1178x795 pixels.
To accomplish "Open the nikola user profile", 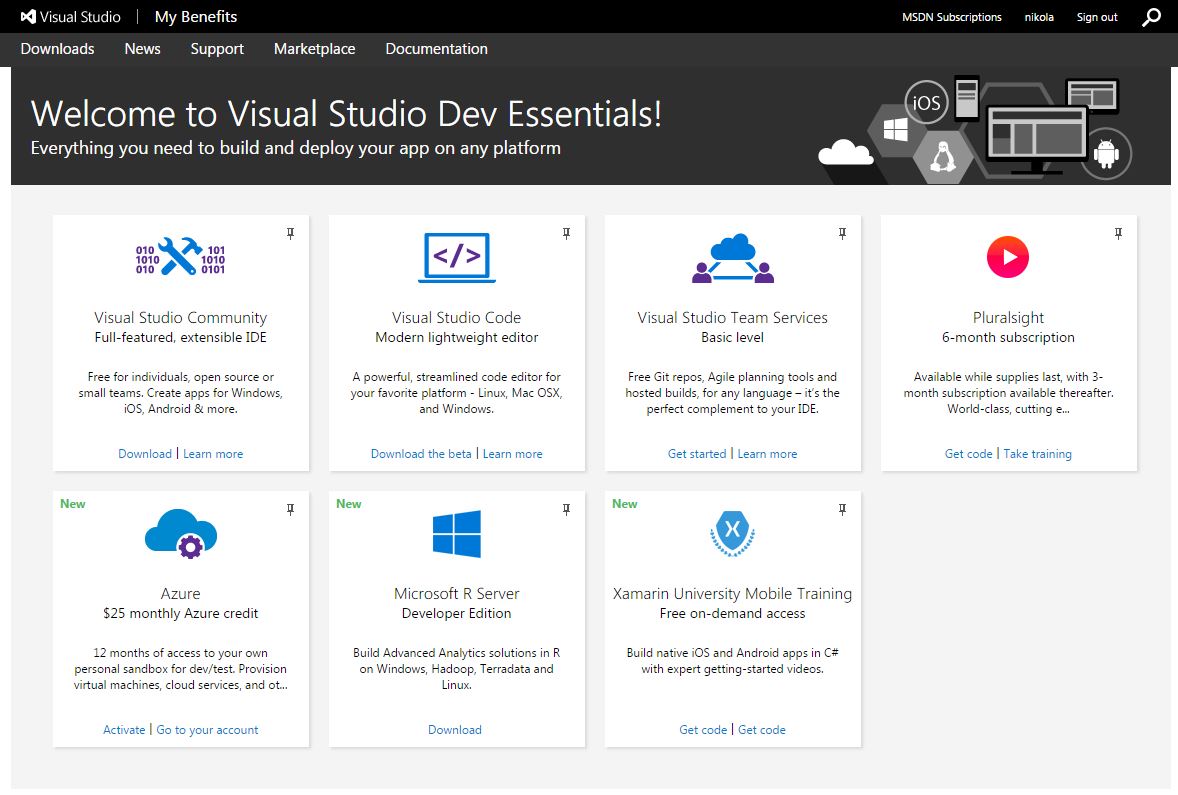I will click(x=1039, y=17).
